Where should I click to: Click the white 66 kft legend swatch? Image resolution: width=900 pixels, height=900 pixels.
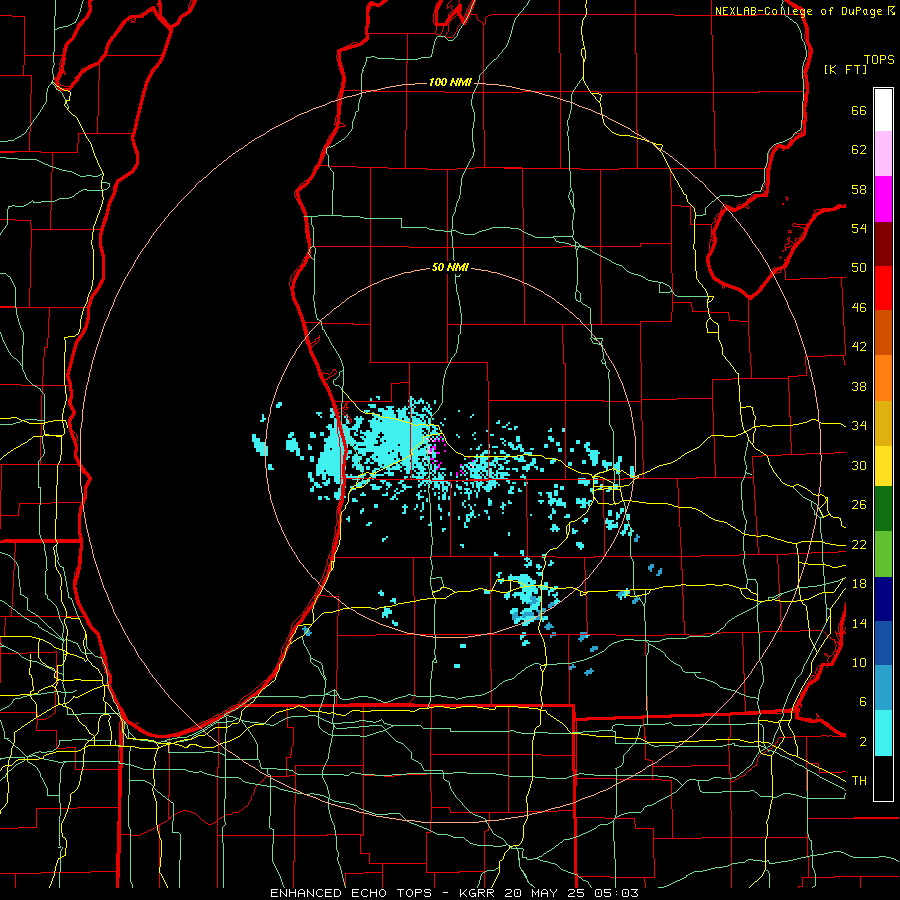point(883,110)
